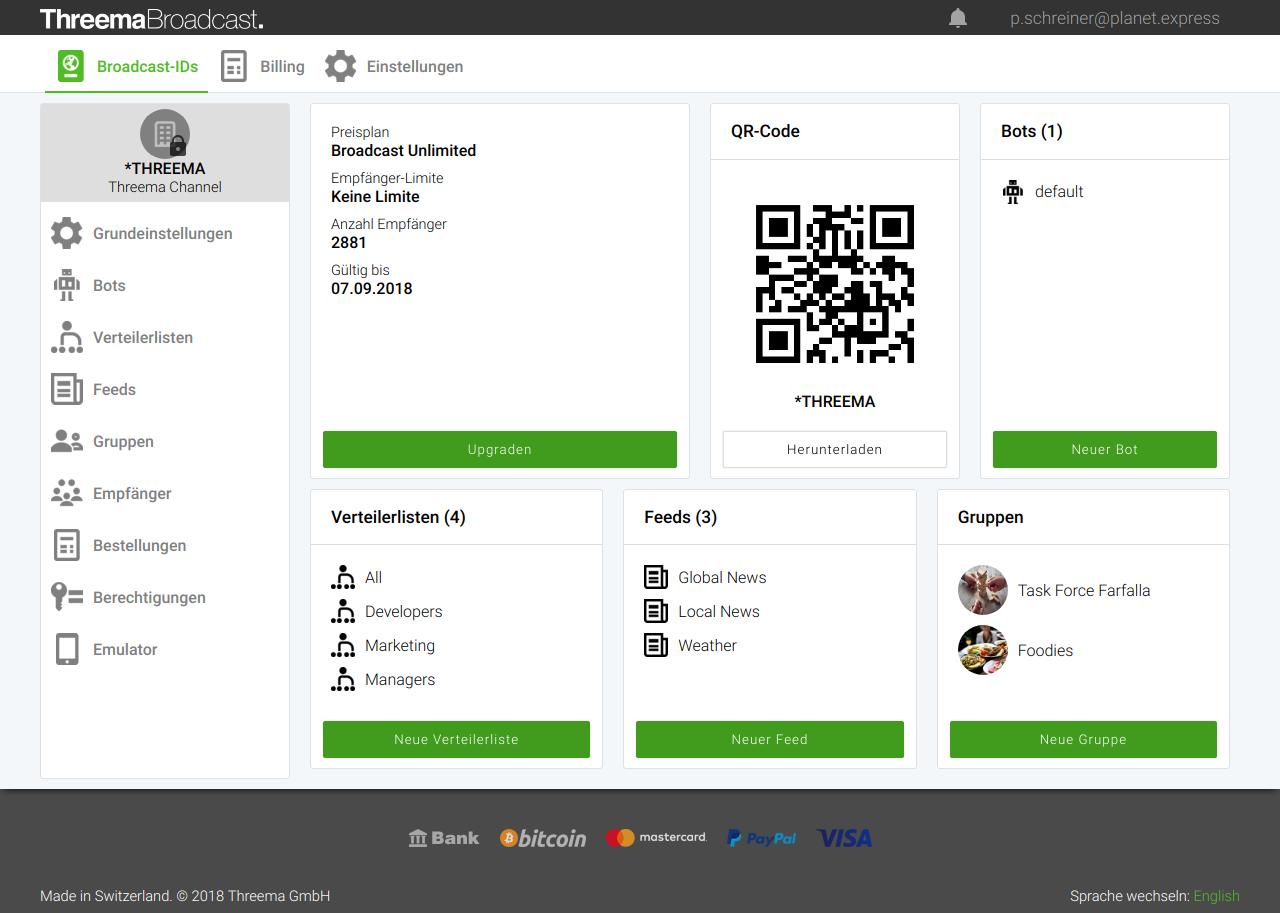Open Grundeinstellungen in the sidebar
1280x913 pixels.
(165, 233)
